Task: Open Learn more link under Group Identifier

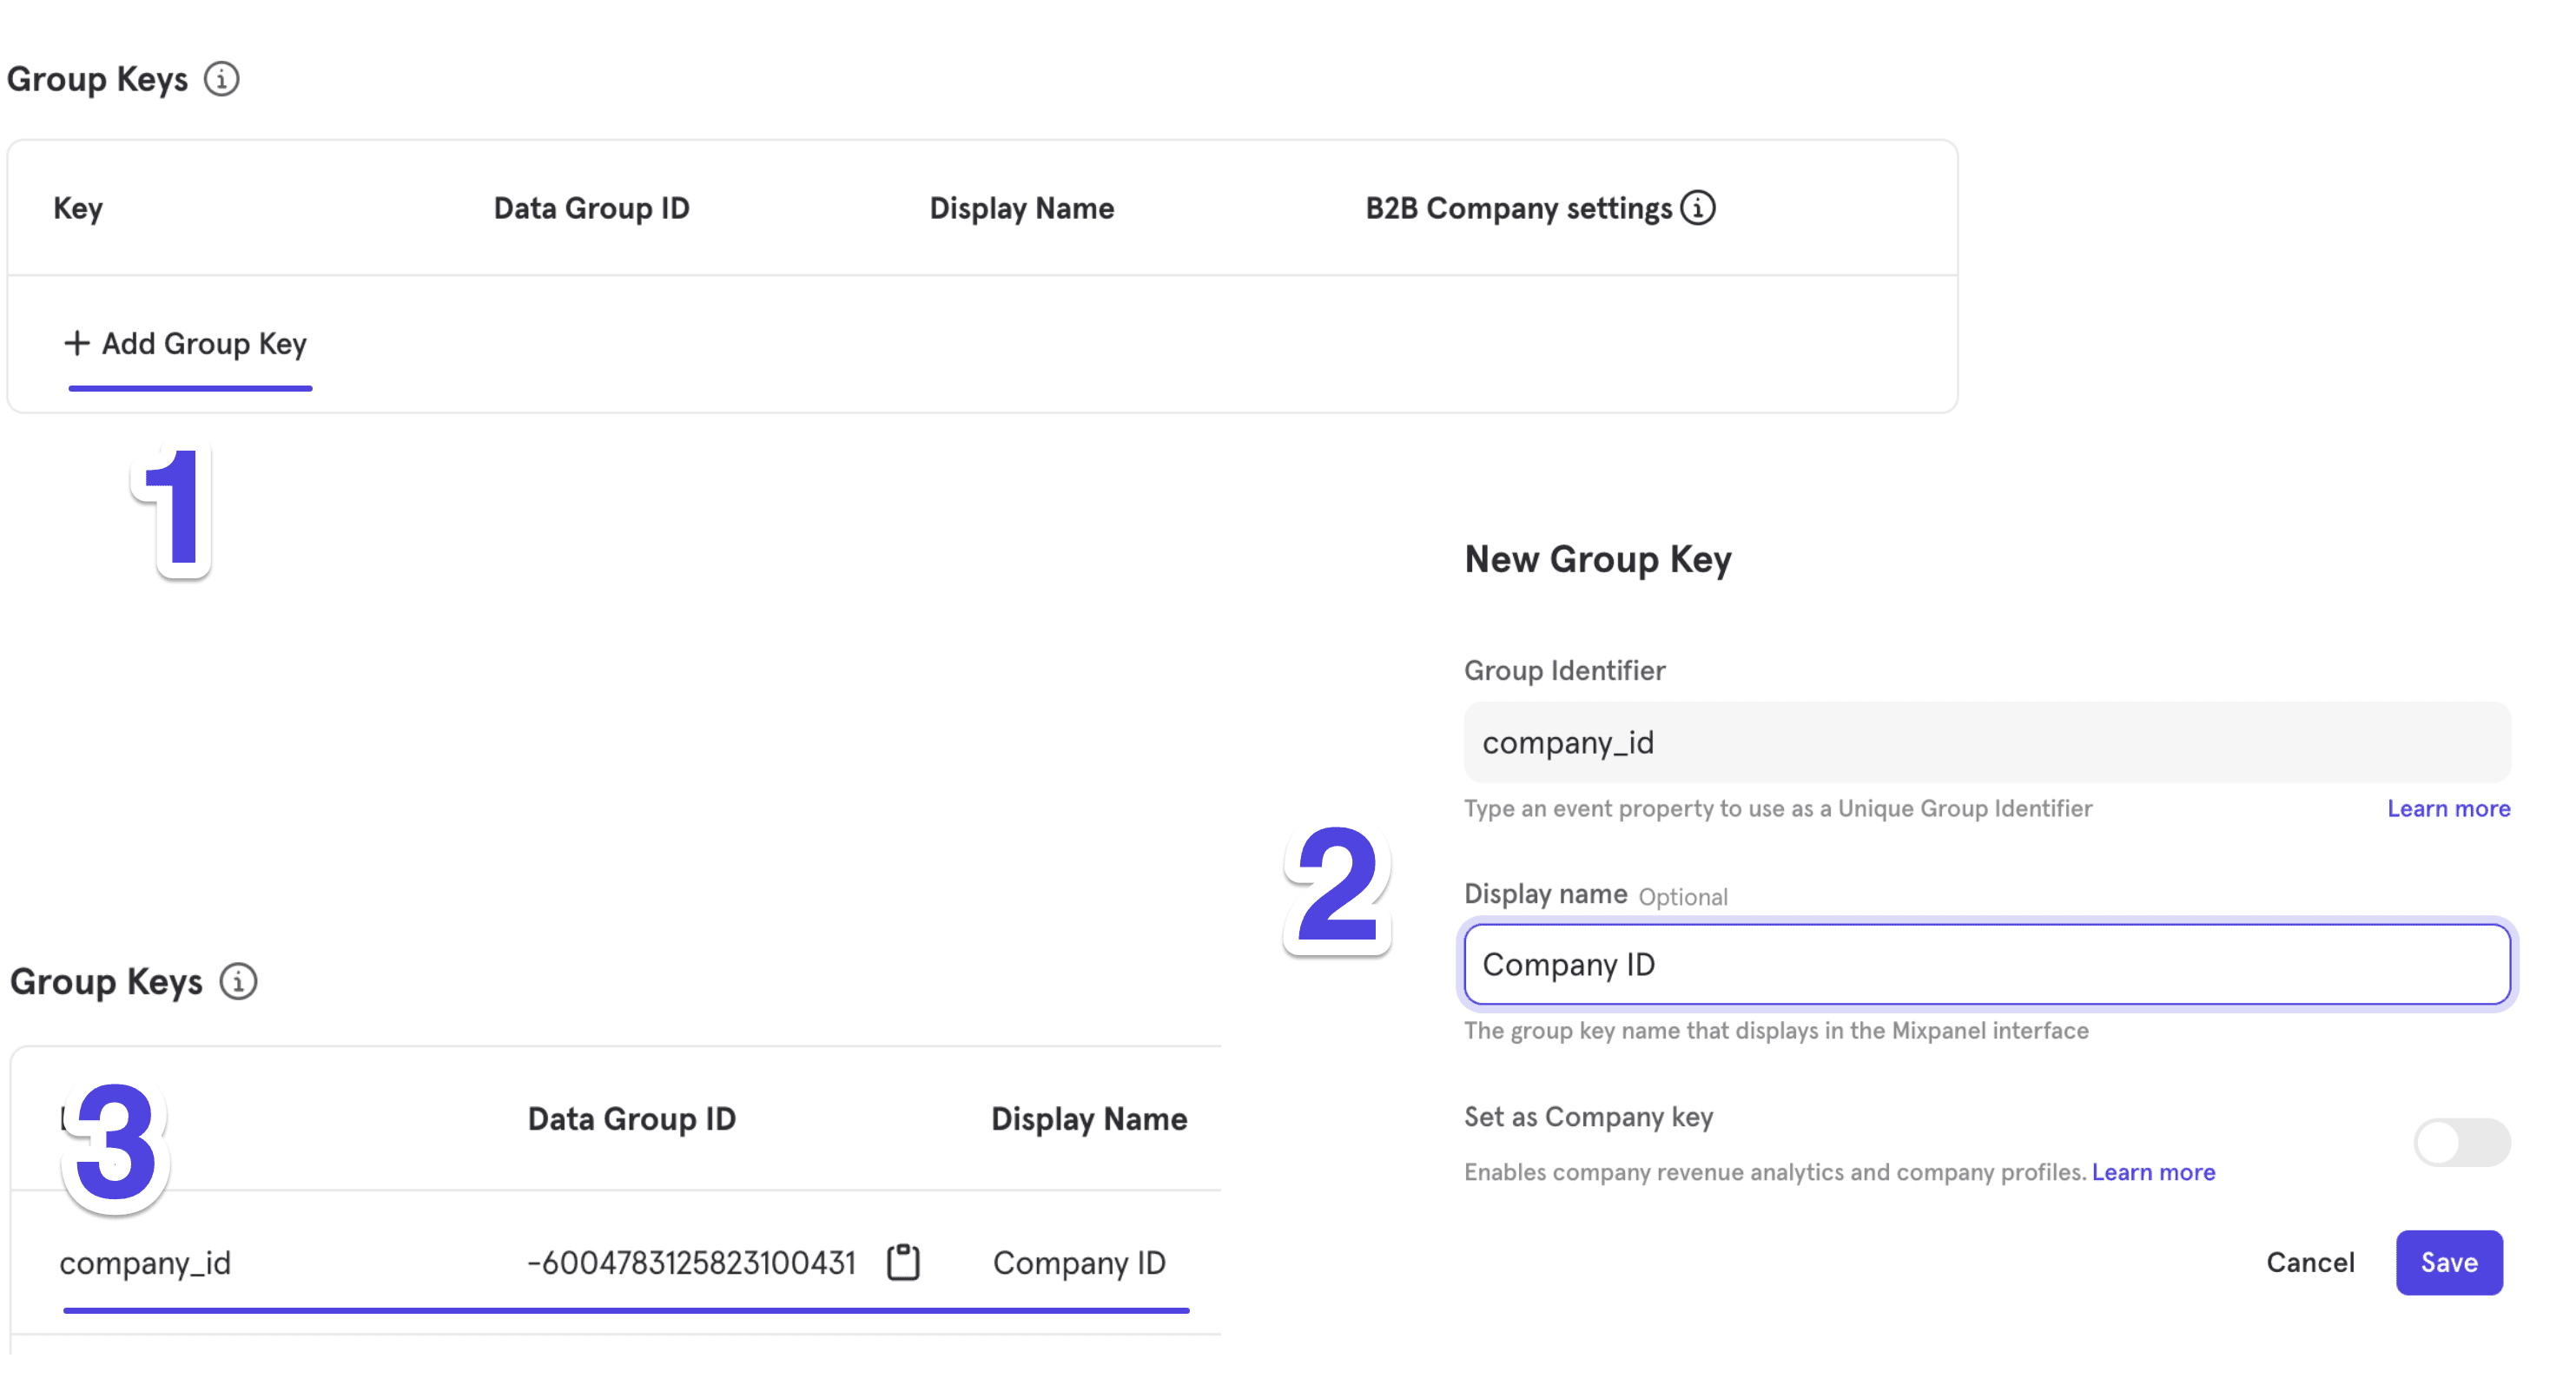Action: click(x=2448, y=808)
